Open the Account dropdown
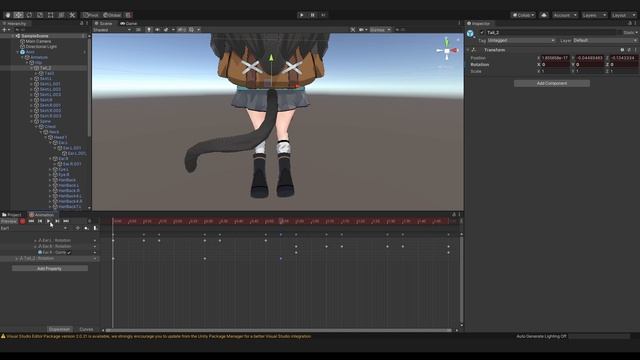 pyautogui.click(x=564, y=15)
